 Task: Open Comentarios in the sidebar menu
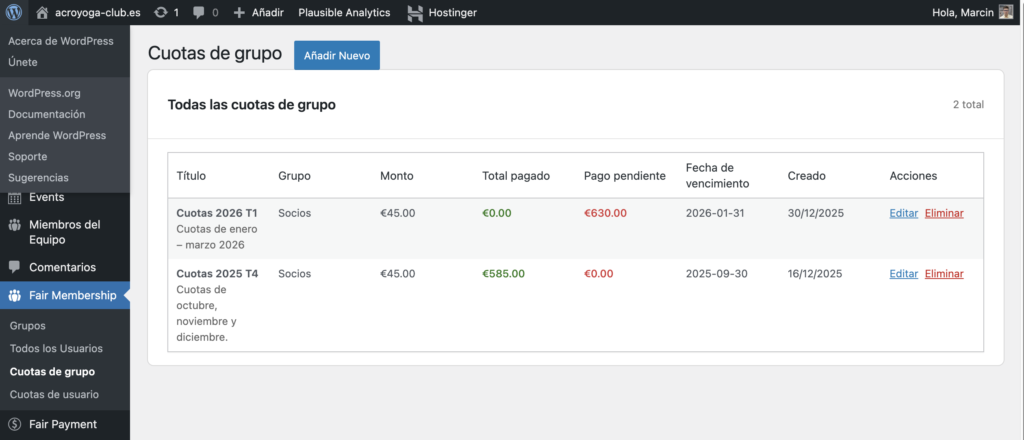point(62,267)
